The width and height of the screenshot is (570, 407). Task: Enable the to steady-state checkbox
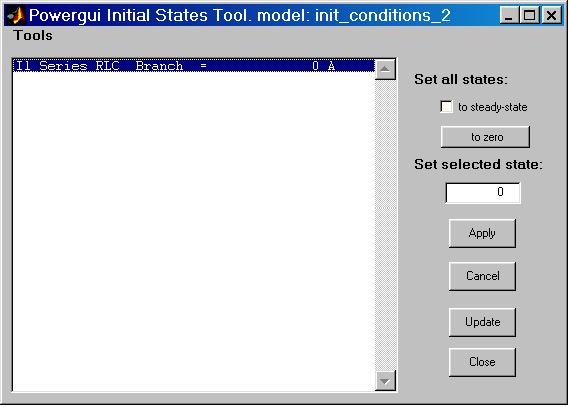coord(446,107)
